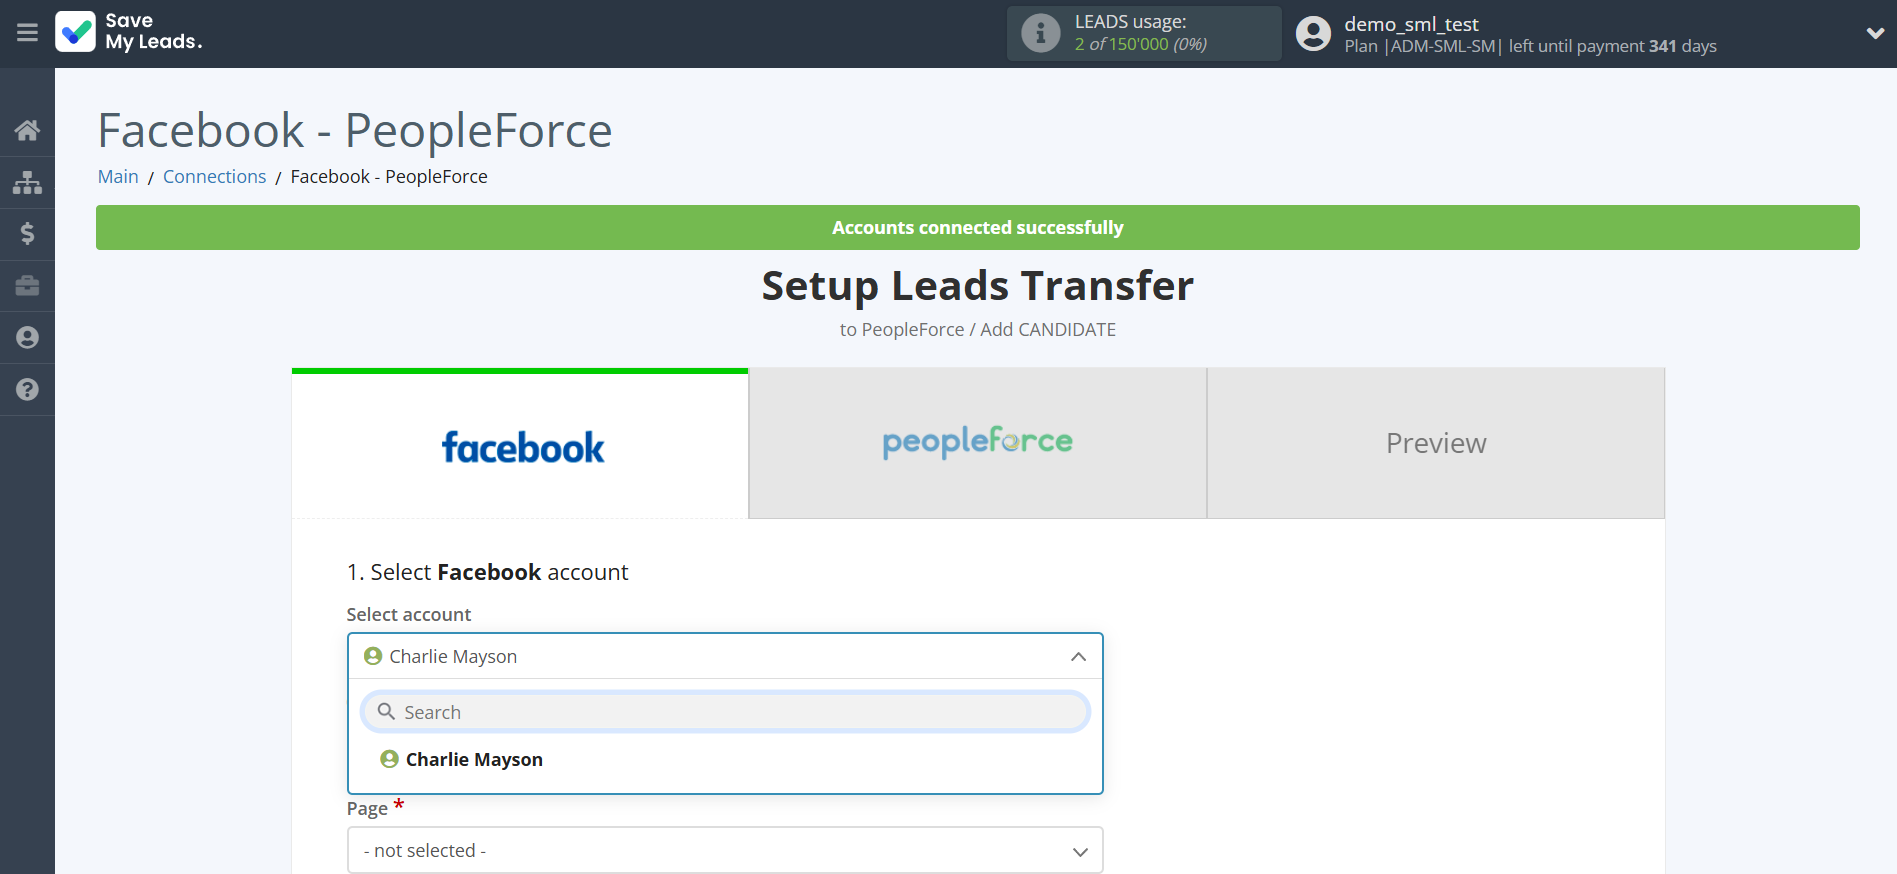Go to Home in sidebar
Viewport: 1897px width, 874px height.
click(x=27, y=130)
